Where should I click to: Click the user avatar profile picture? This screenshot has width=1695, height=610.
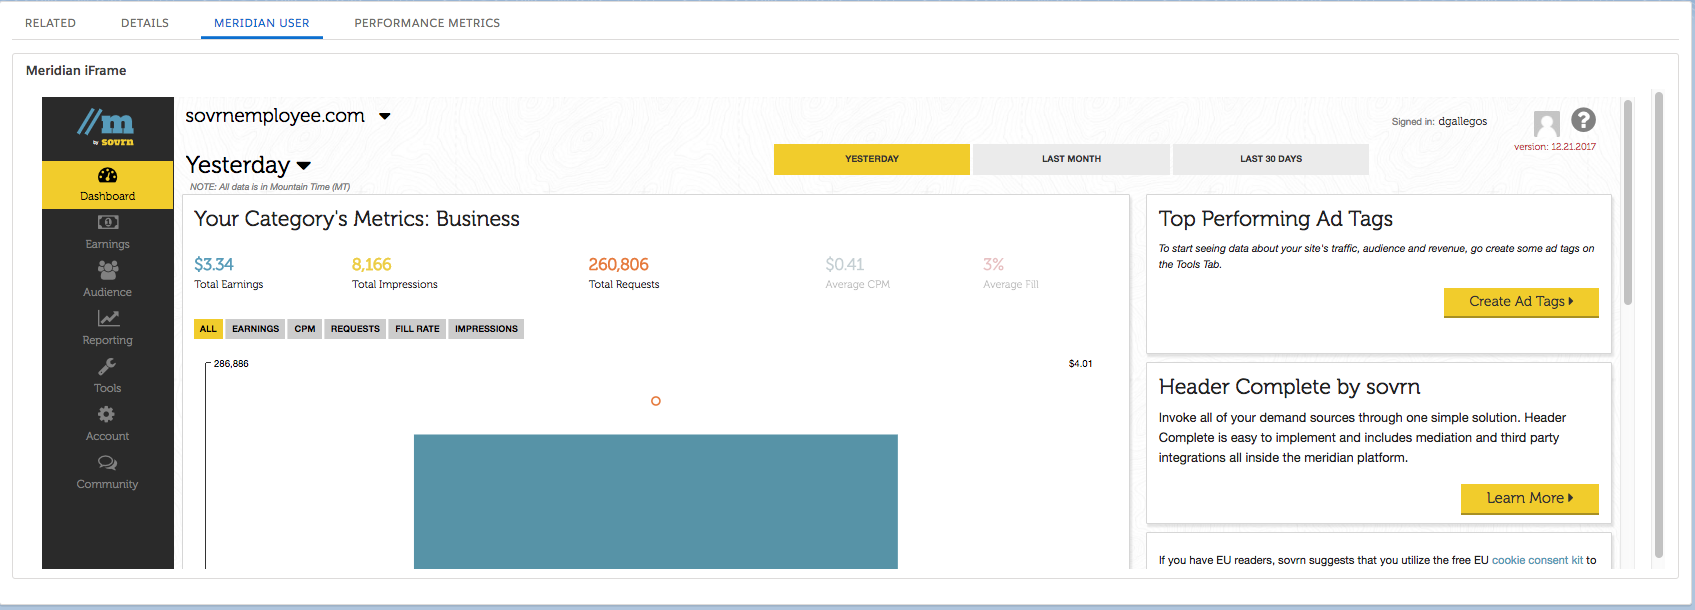(x=1547, y=124)
